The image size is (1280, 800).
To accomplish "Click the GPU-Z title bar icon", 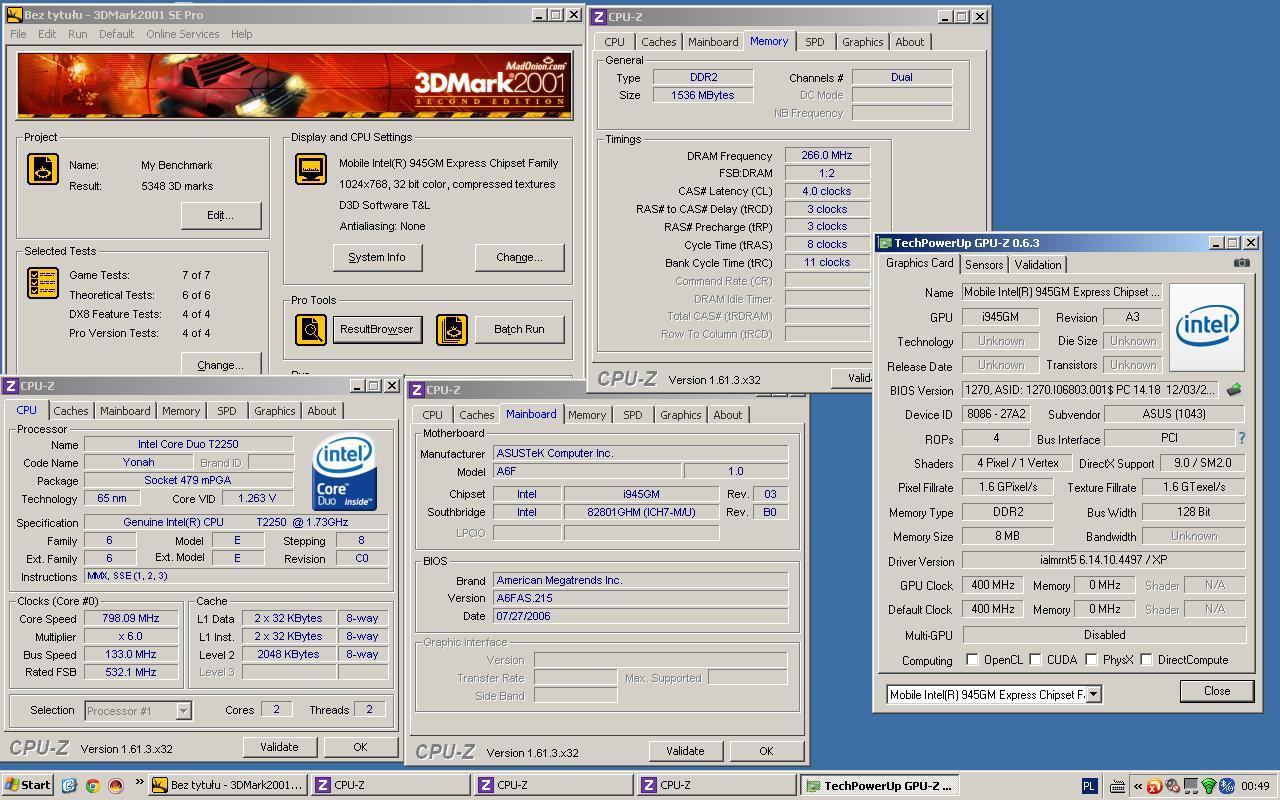I will tap(885, 242).
